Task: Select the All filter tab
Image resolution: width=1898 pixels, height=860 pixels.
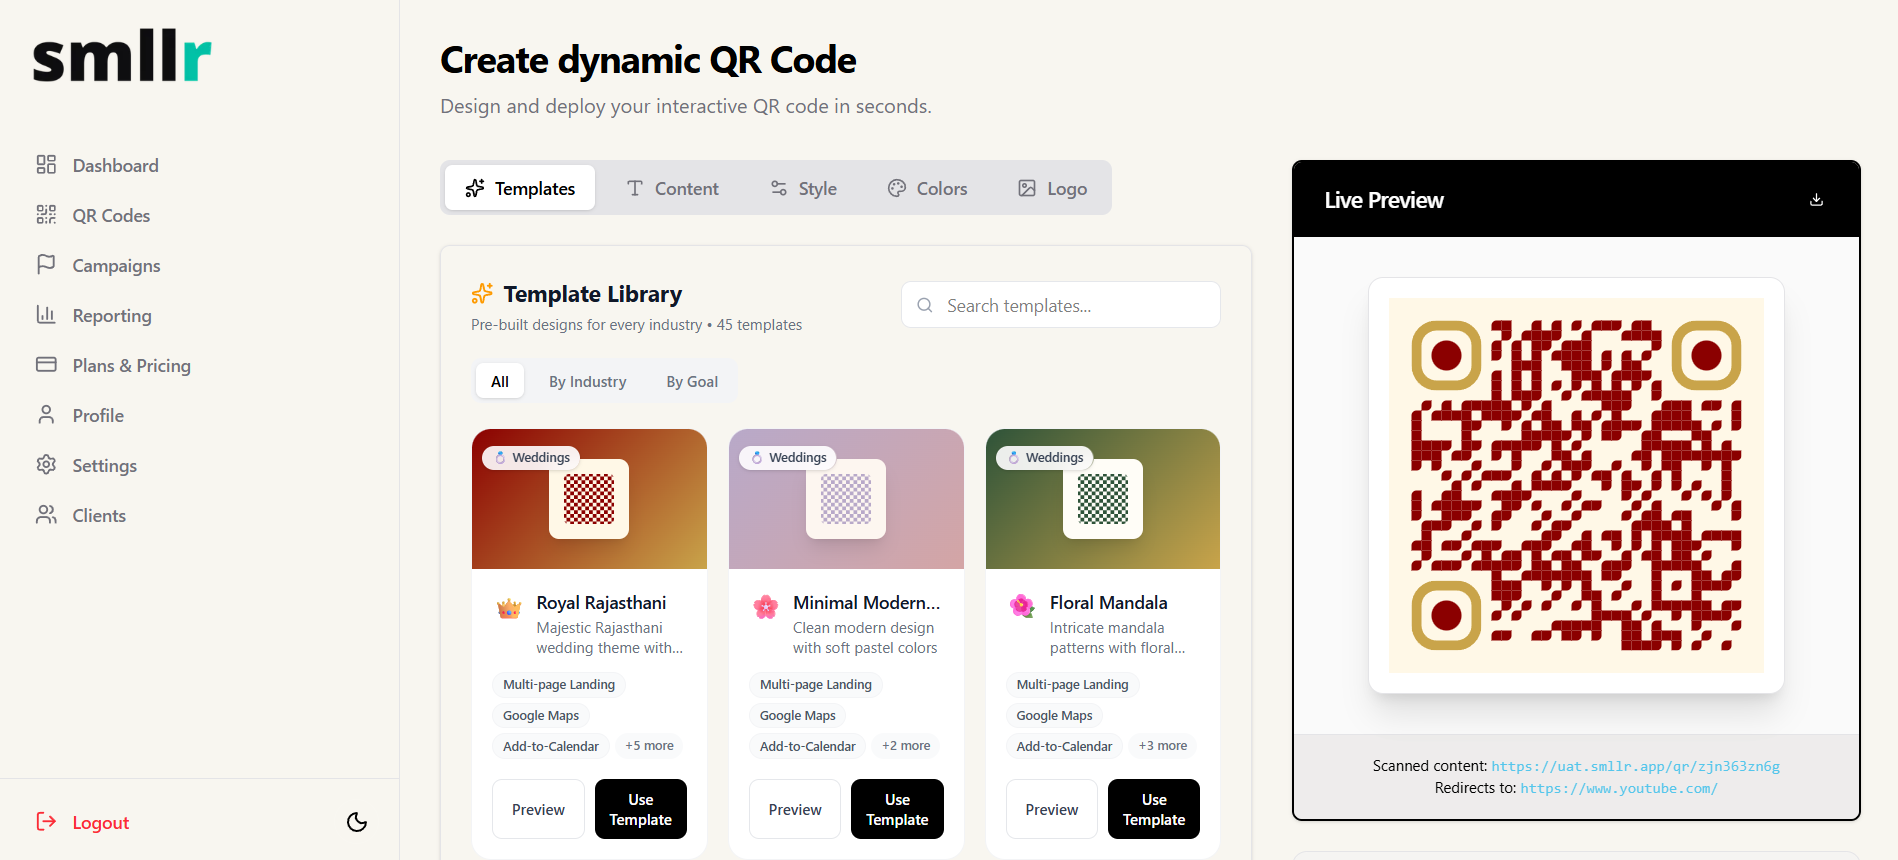Action: point(500,381)
